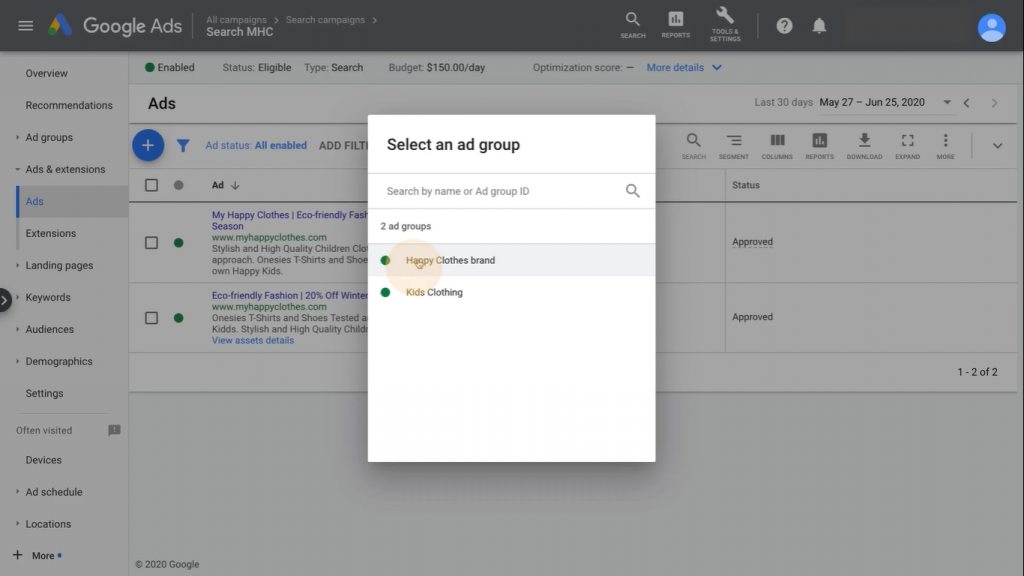Image resolution: width=1024 pixels, height=576 pixels.
Task: Click All campaigns breadcrumb
Action: click(x=236, y=20)
